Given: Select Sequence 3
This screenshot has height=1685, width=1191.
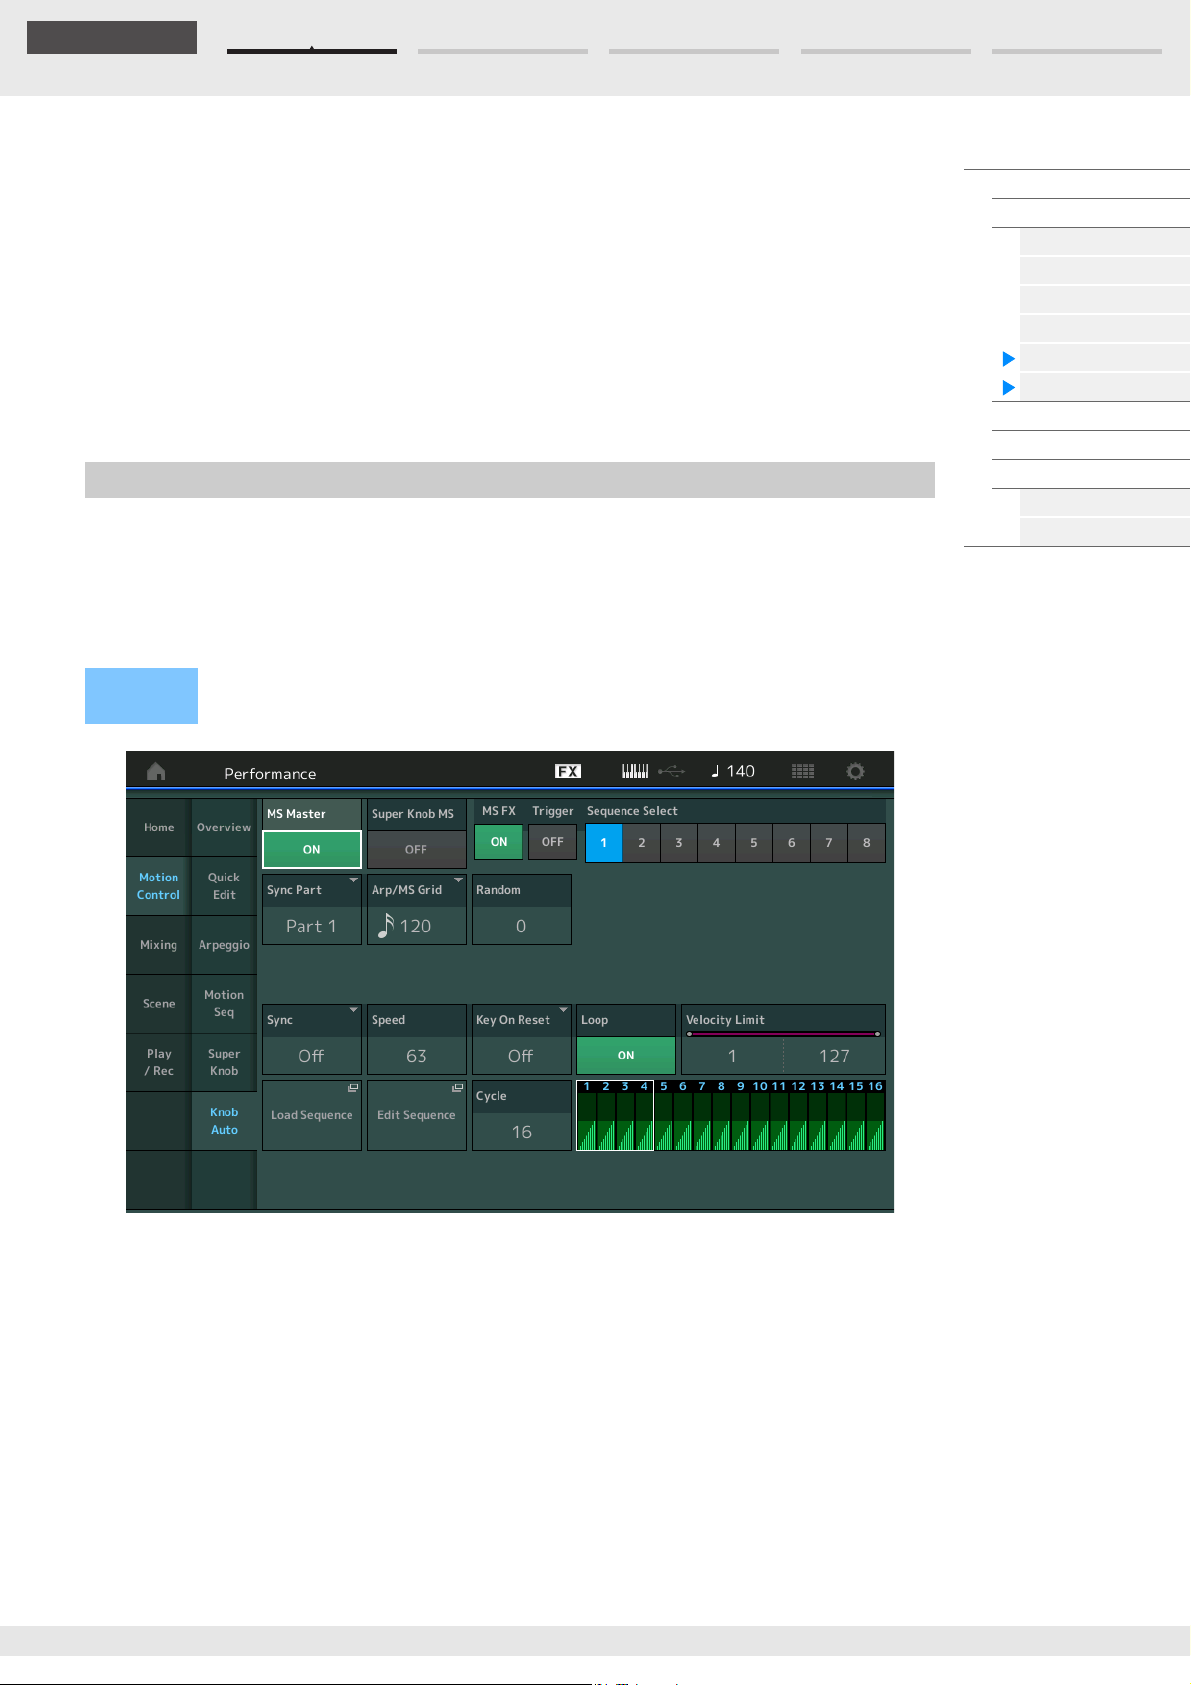Looking at the screenshot, I should 679,843.
